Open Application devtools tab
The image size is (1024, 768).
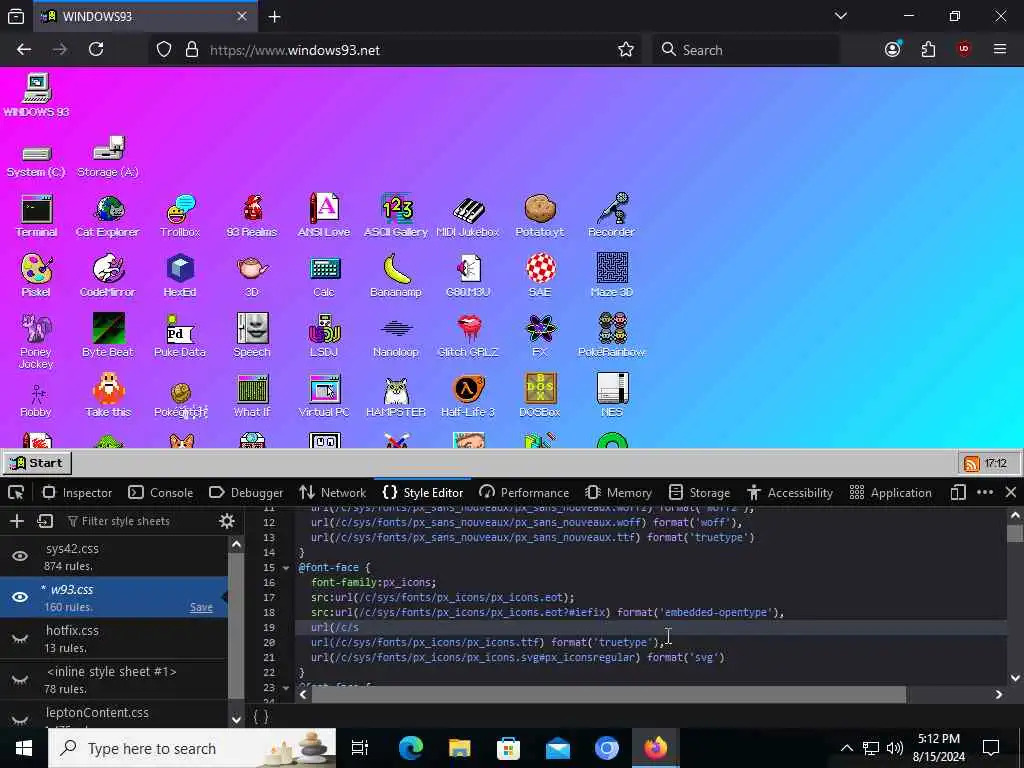point(891,493)
